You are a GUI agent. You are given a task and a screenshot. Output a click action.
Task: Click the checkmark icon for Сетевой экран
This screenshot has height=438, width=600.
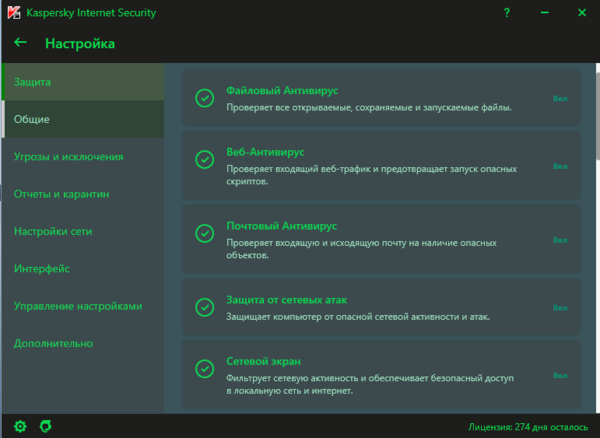(204, 374)
